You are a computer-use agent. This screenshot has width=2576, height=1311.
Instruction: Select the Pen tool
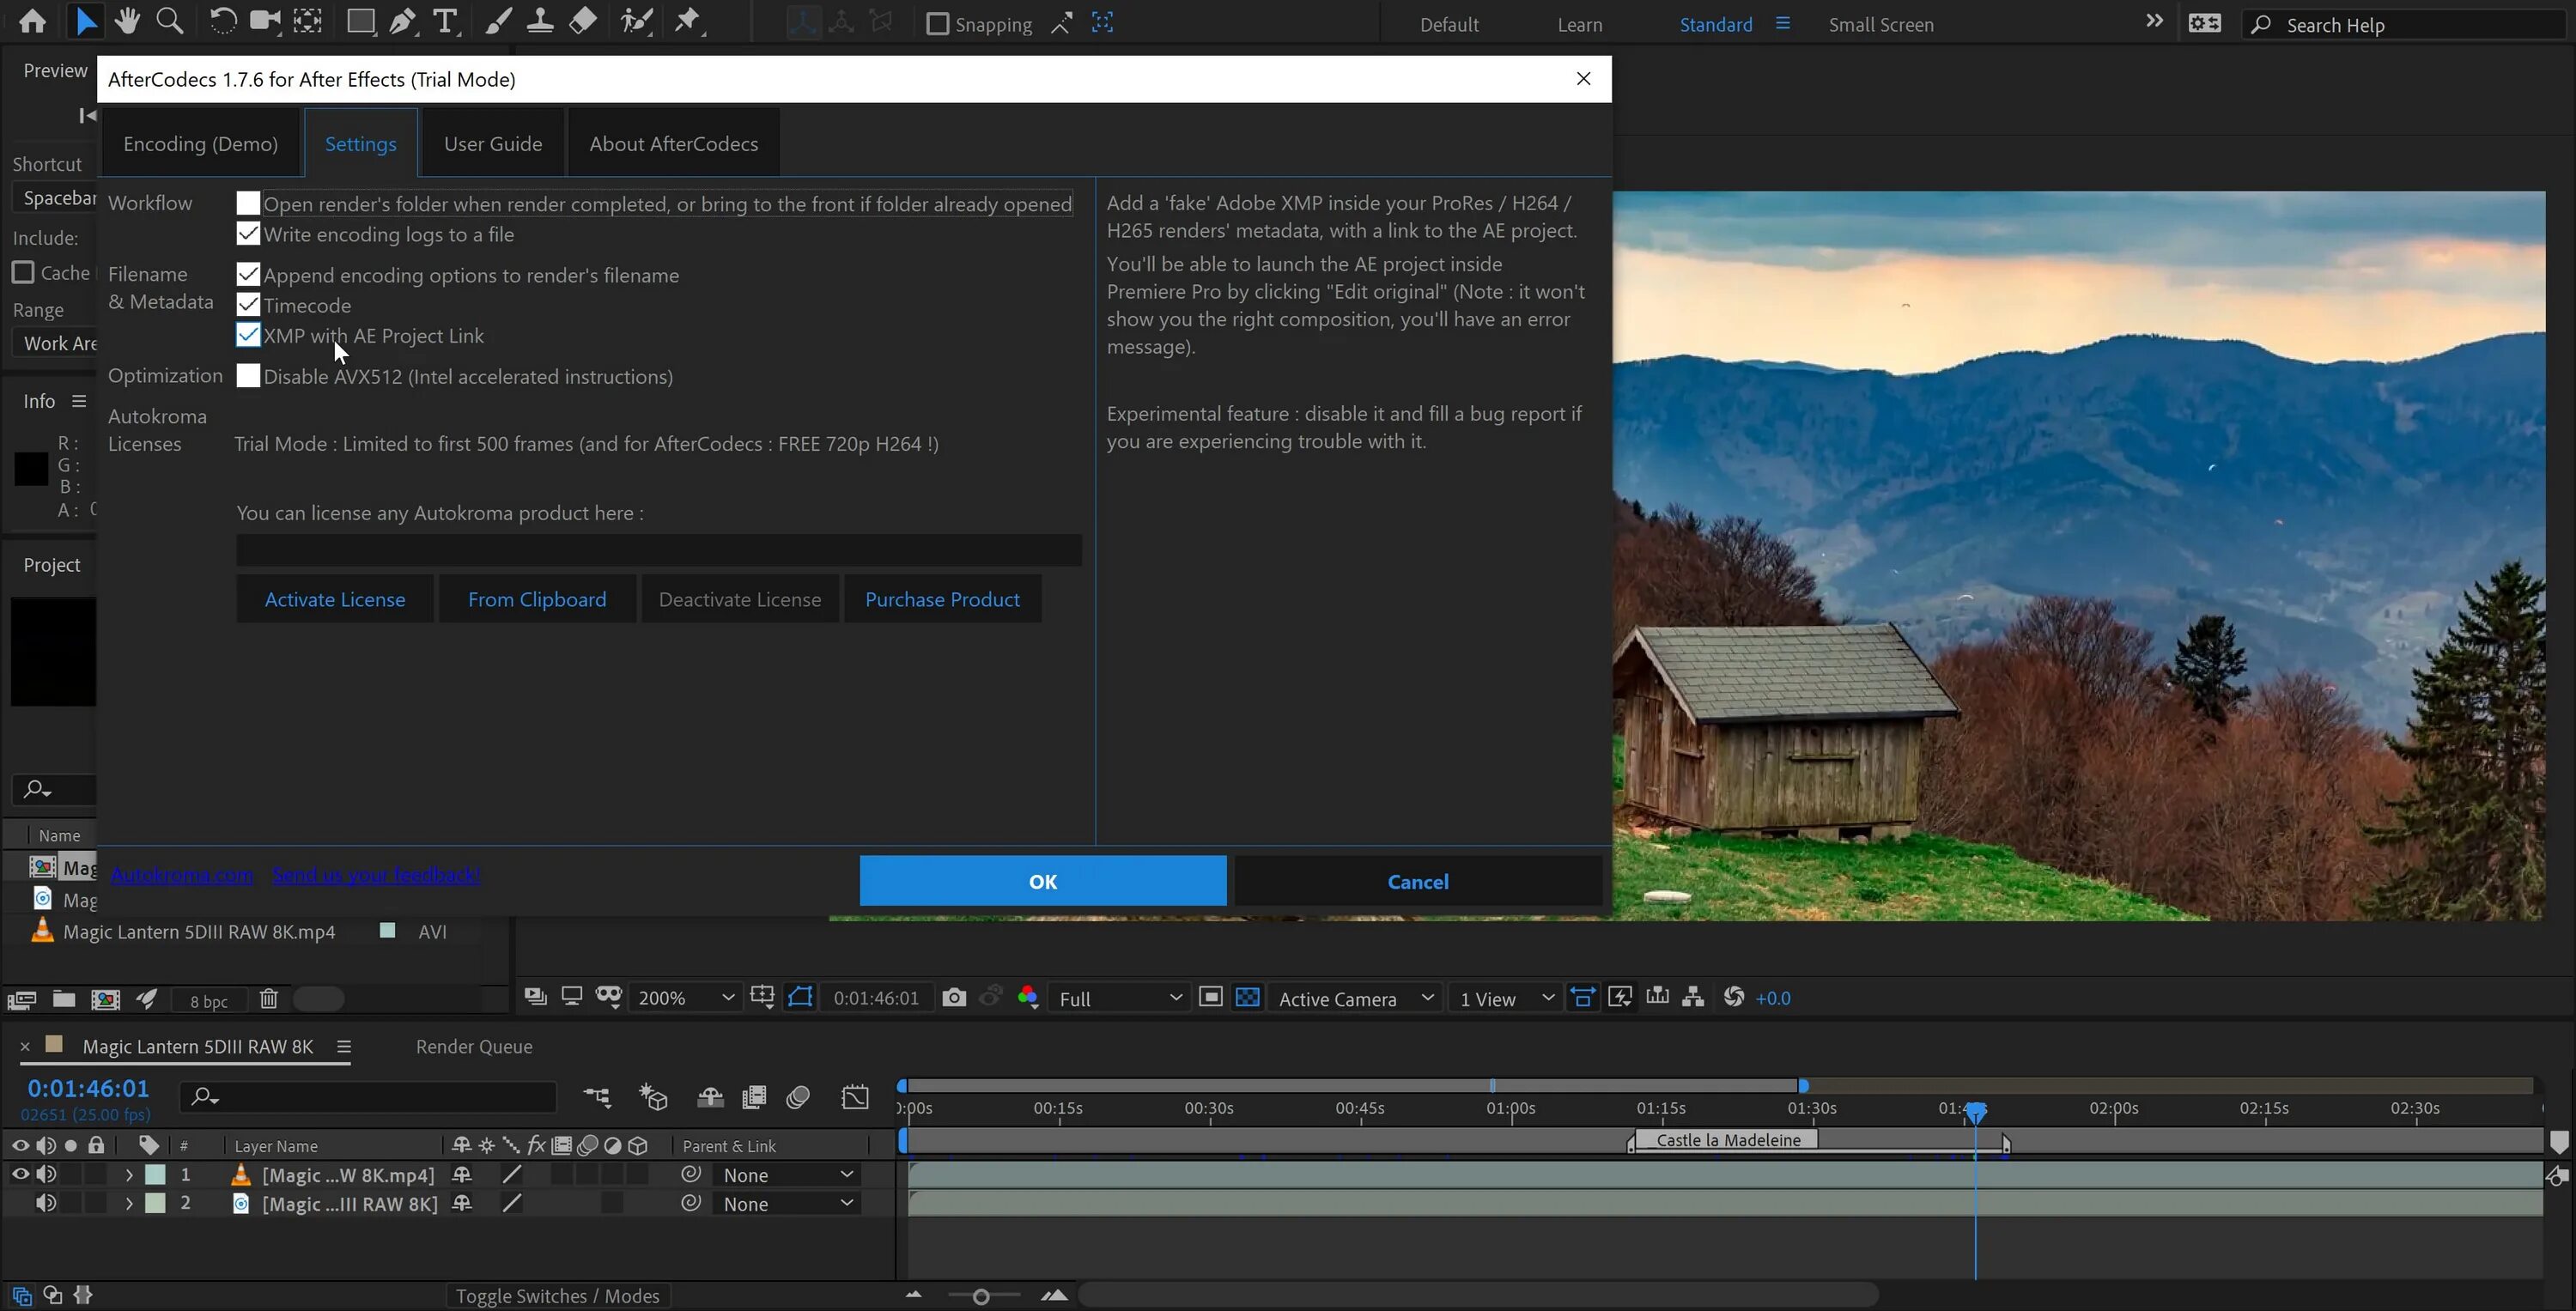coord(402,21)
